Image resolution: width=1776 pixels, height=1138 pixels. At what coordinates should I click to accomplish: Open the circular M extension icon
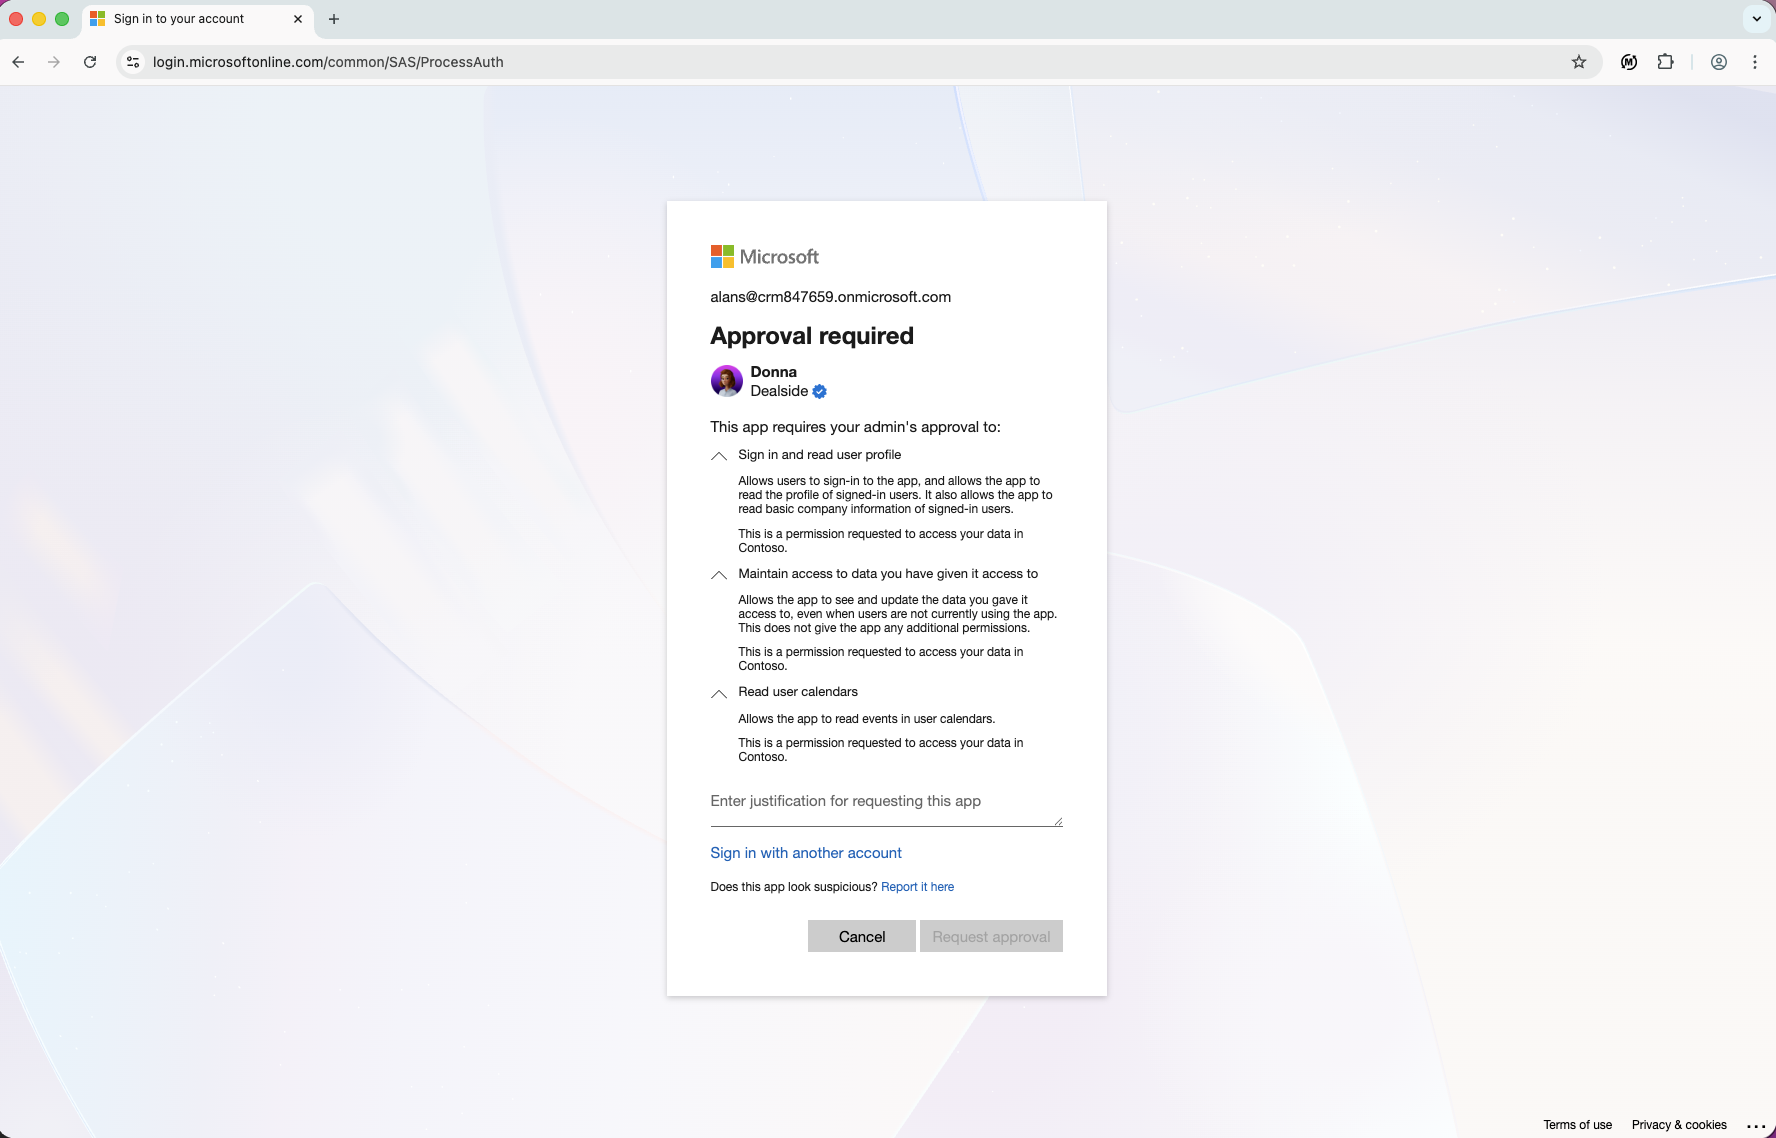[x=1629, y=62]
